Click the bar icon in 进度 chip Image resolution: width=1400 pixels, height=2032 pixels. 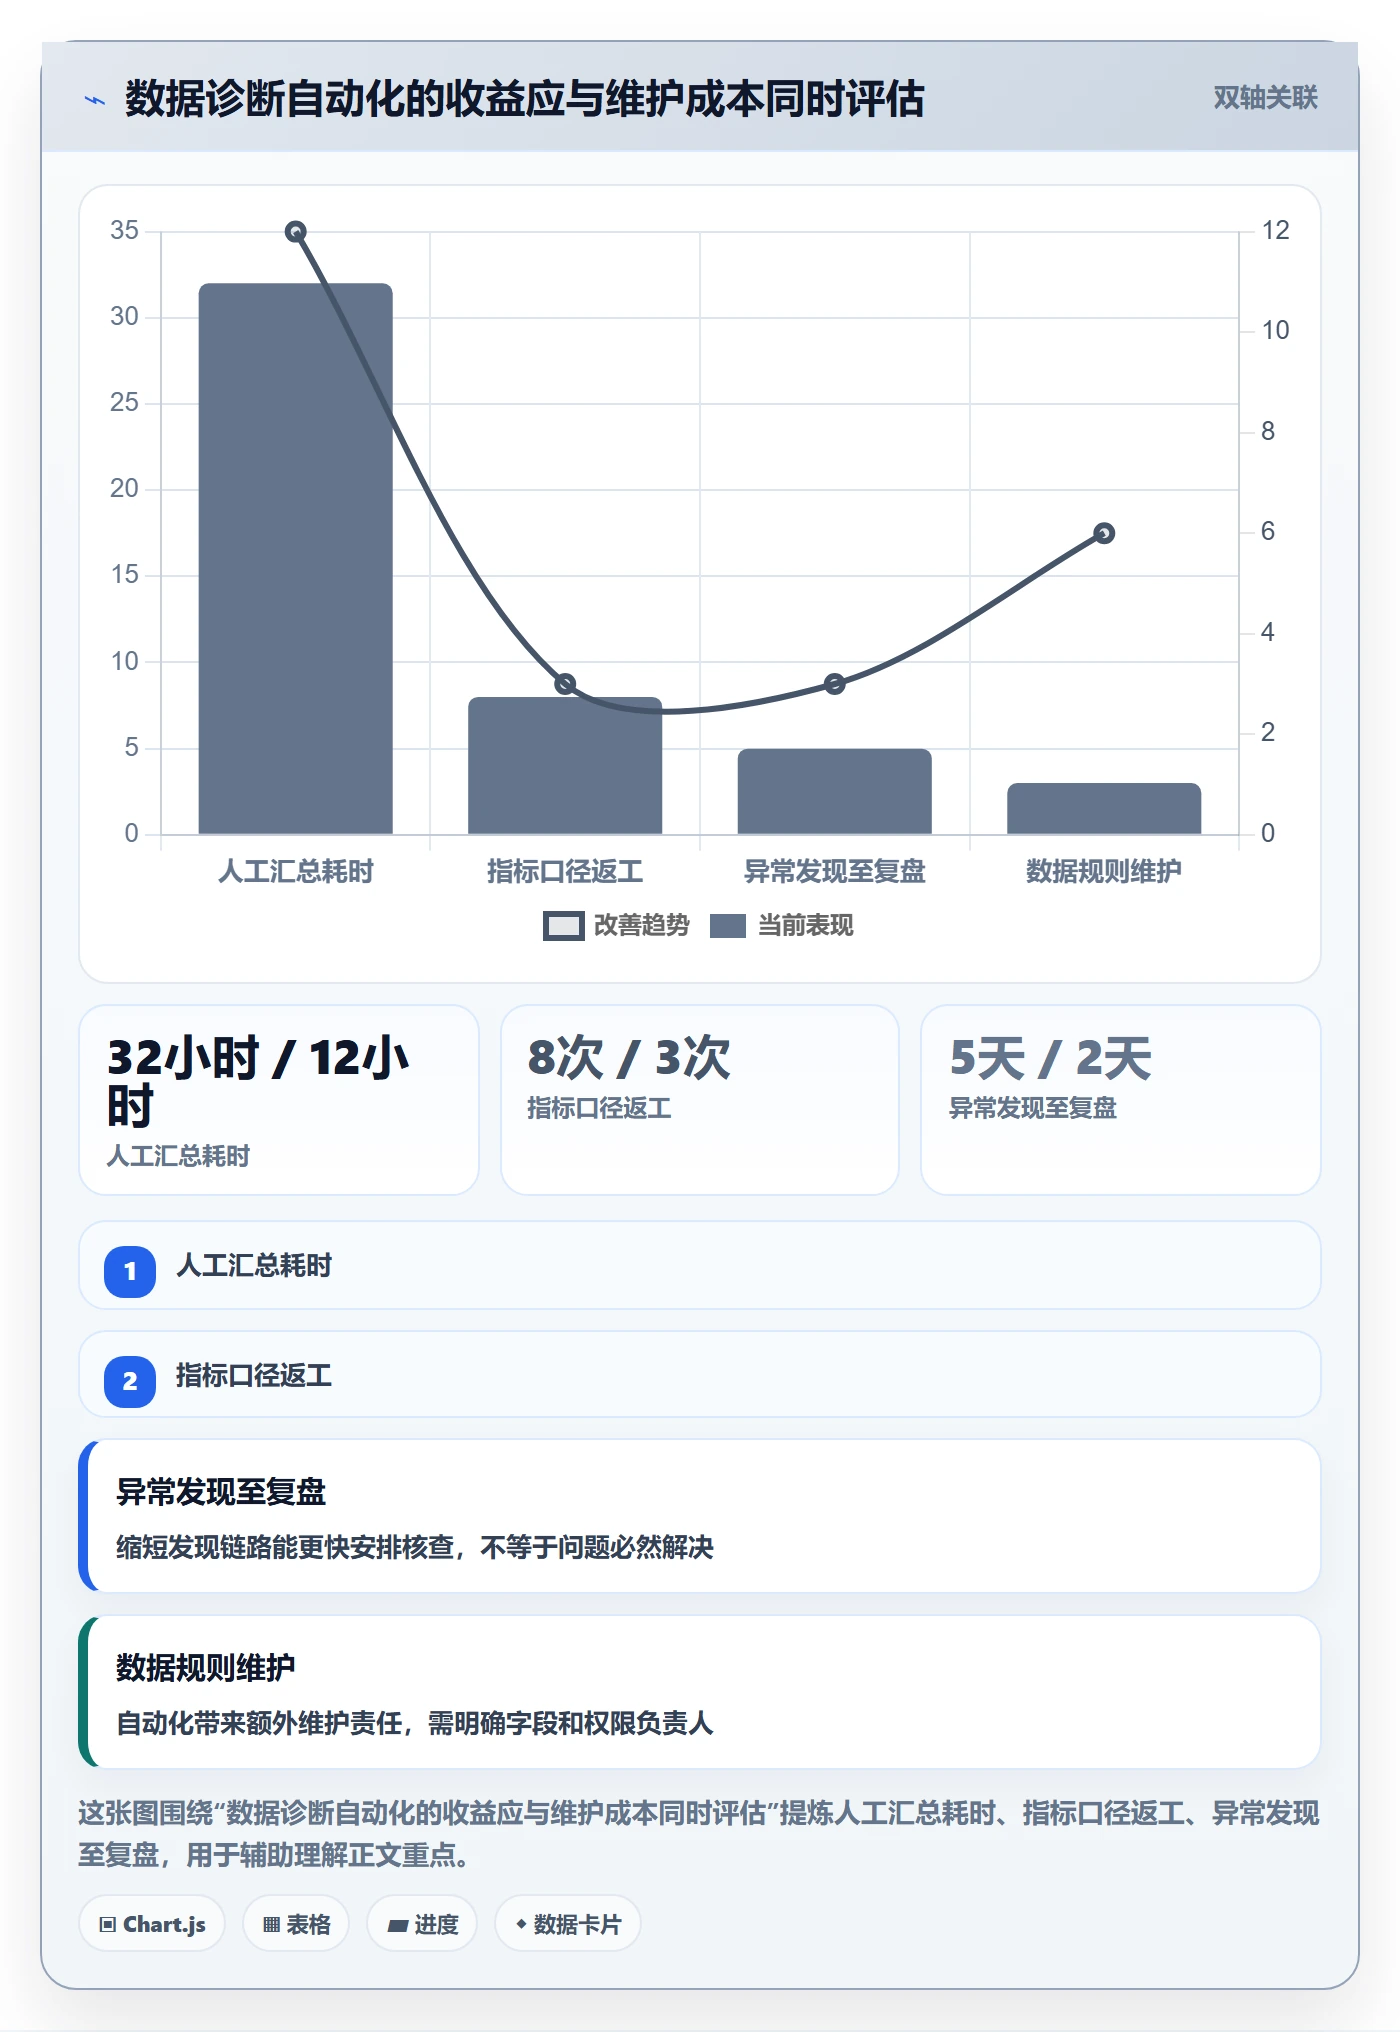pyautogui.click(x=397, y=1926)
